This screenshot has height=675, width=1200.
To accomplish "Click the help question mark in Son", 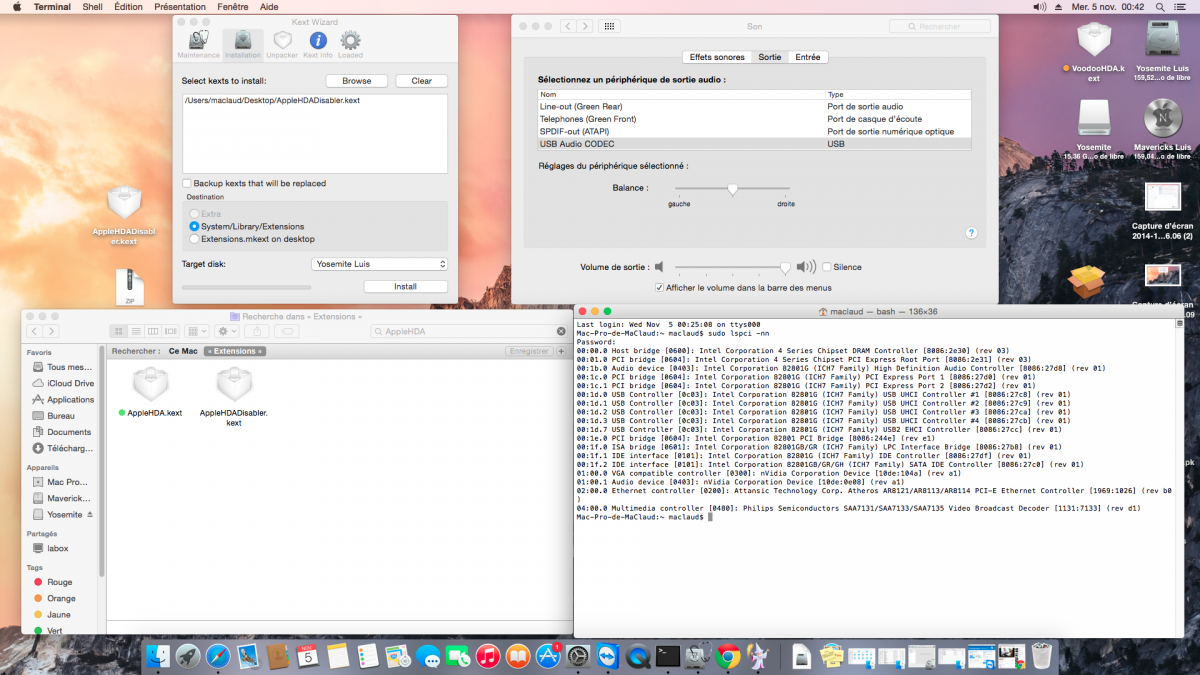I will point(970,232).
